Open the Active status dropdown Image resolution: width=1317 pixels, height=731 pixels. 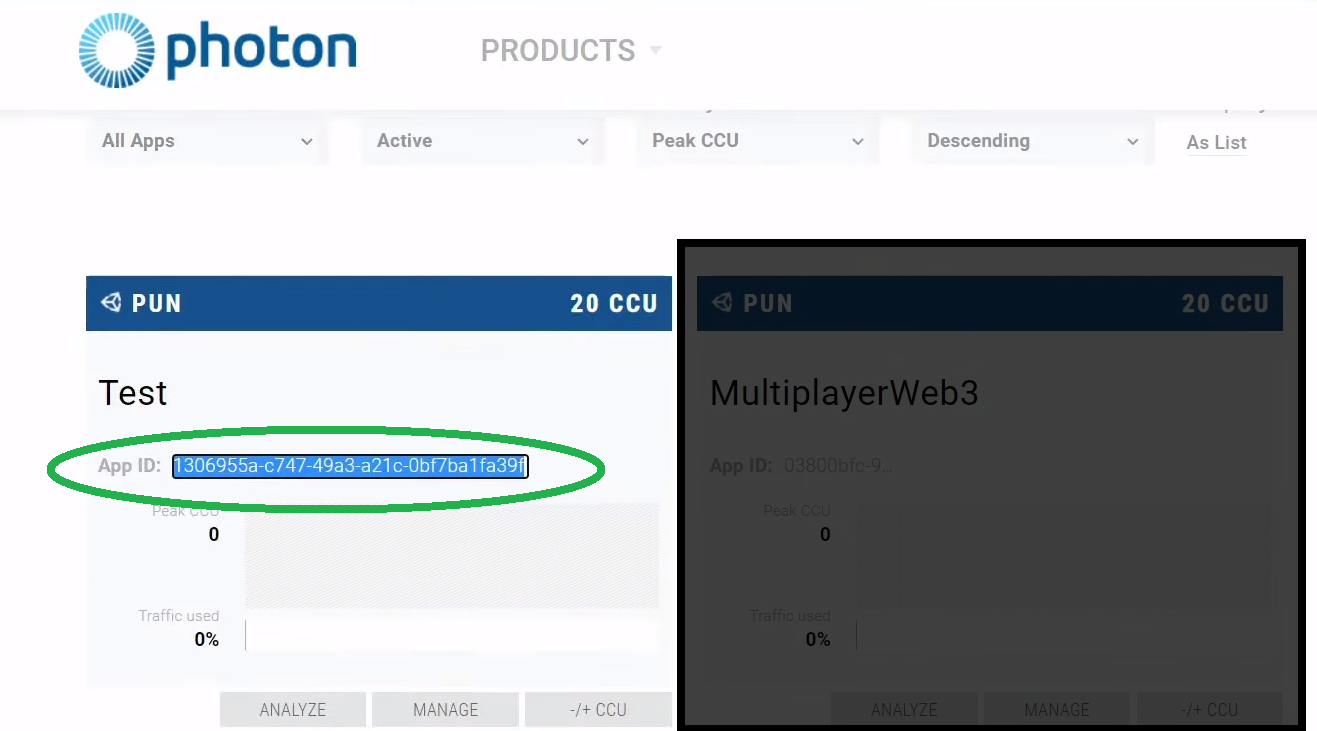click(x=483, y=141)
